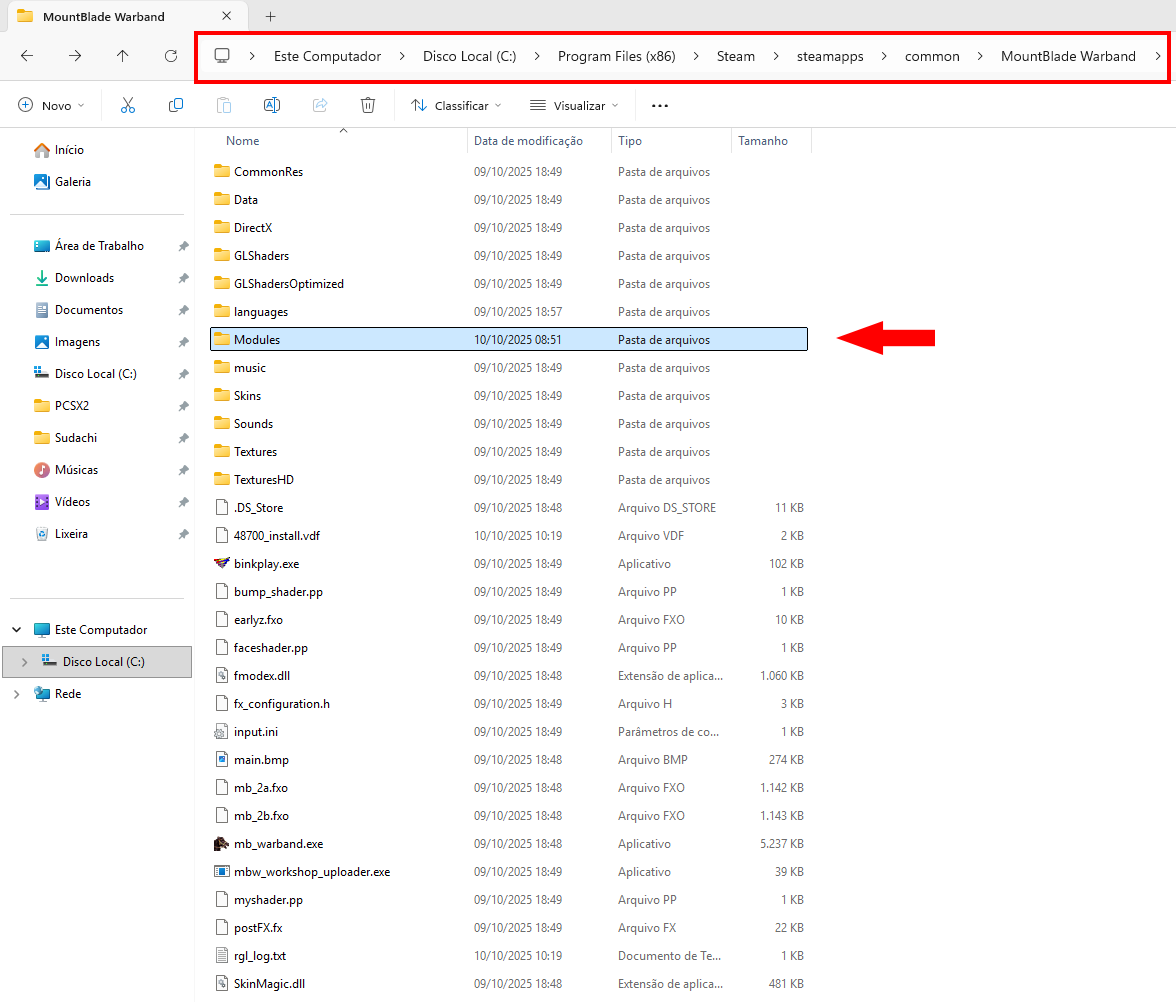Image resolution: width=1176 pixels, height=1002 pixels.
Task: Select the fmodex.dll file icon
Action: click(x=221, y=676)
